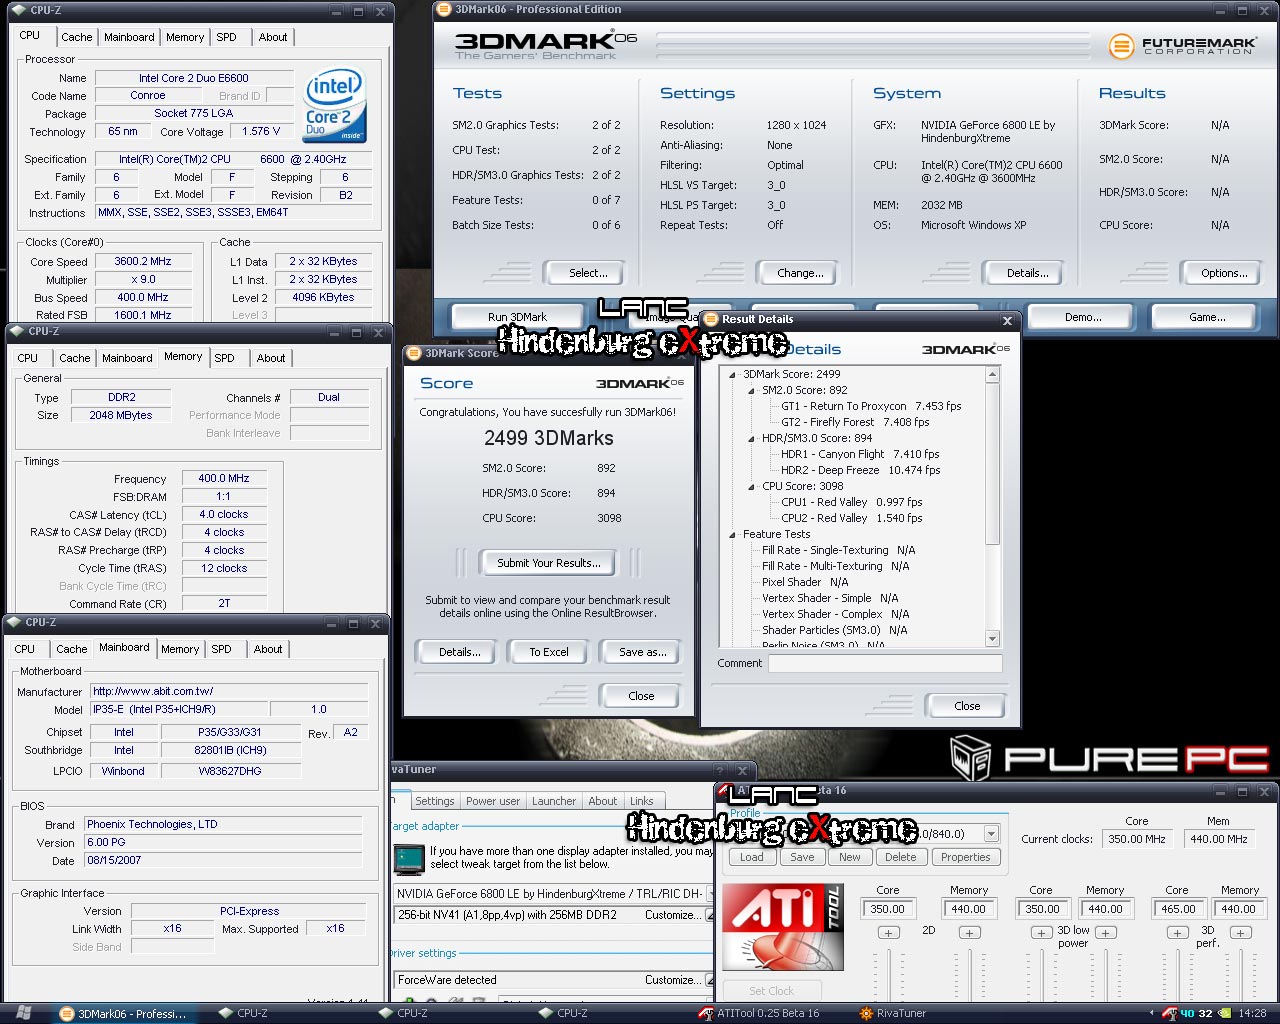1280x1024 pixels.
Task: Click Submit Your Results... button
Action: tap(549, 563)
